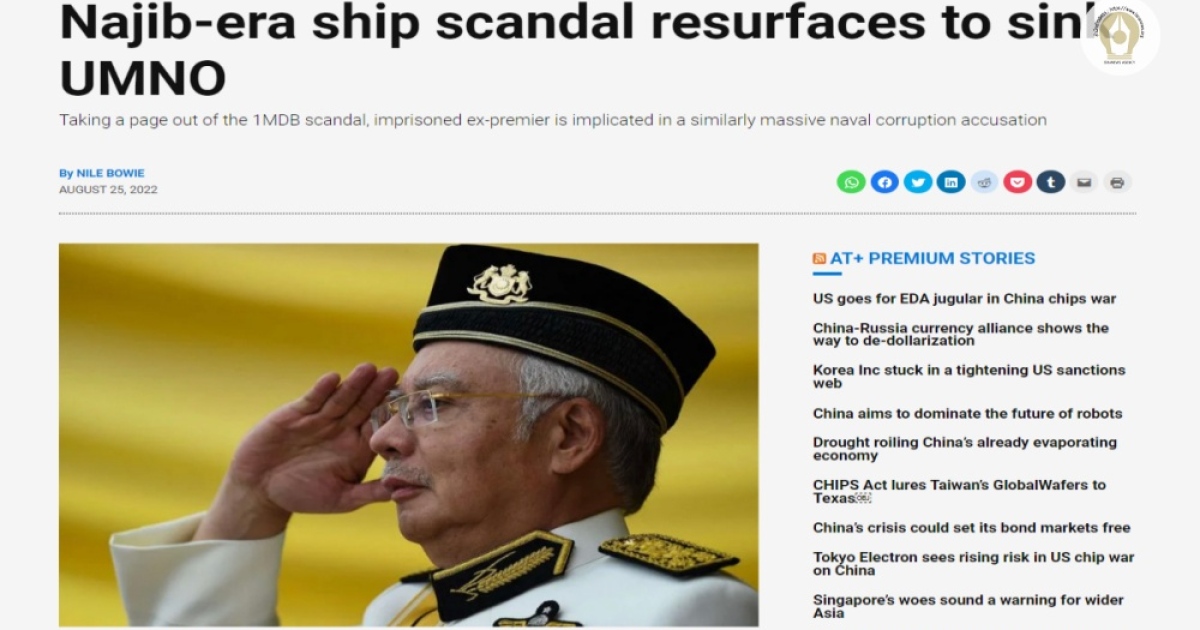Share article on Twitter
This screenshot has width=1200, height=630.
tap(918, 182)
